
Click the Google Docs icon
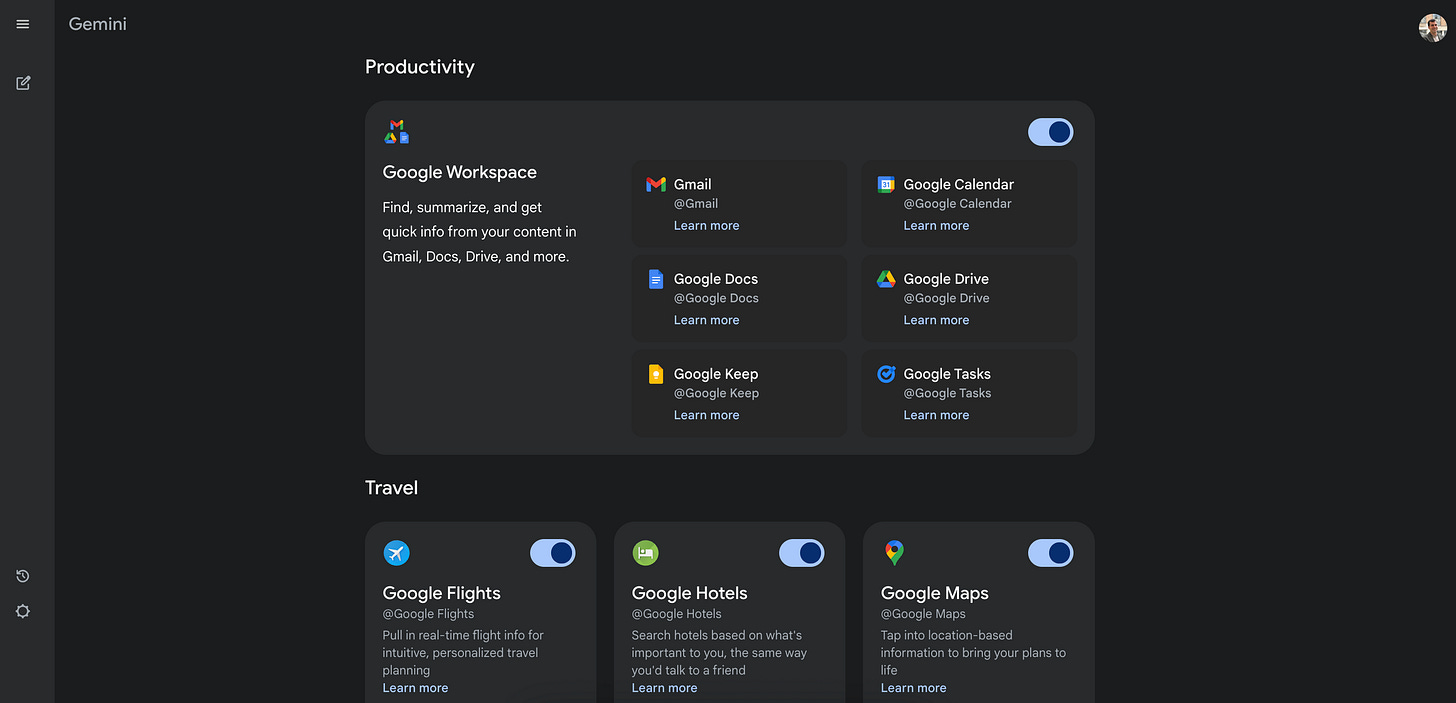pos(656,279)
